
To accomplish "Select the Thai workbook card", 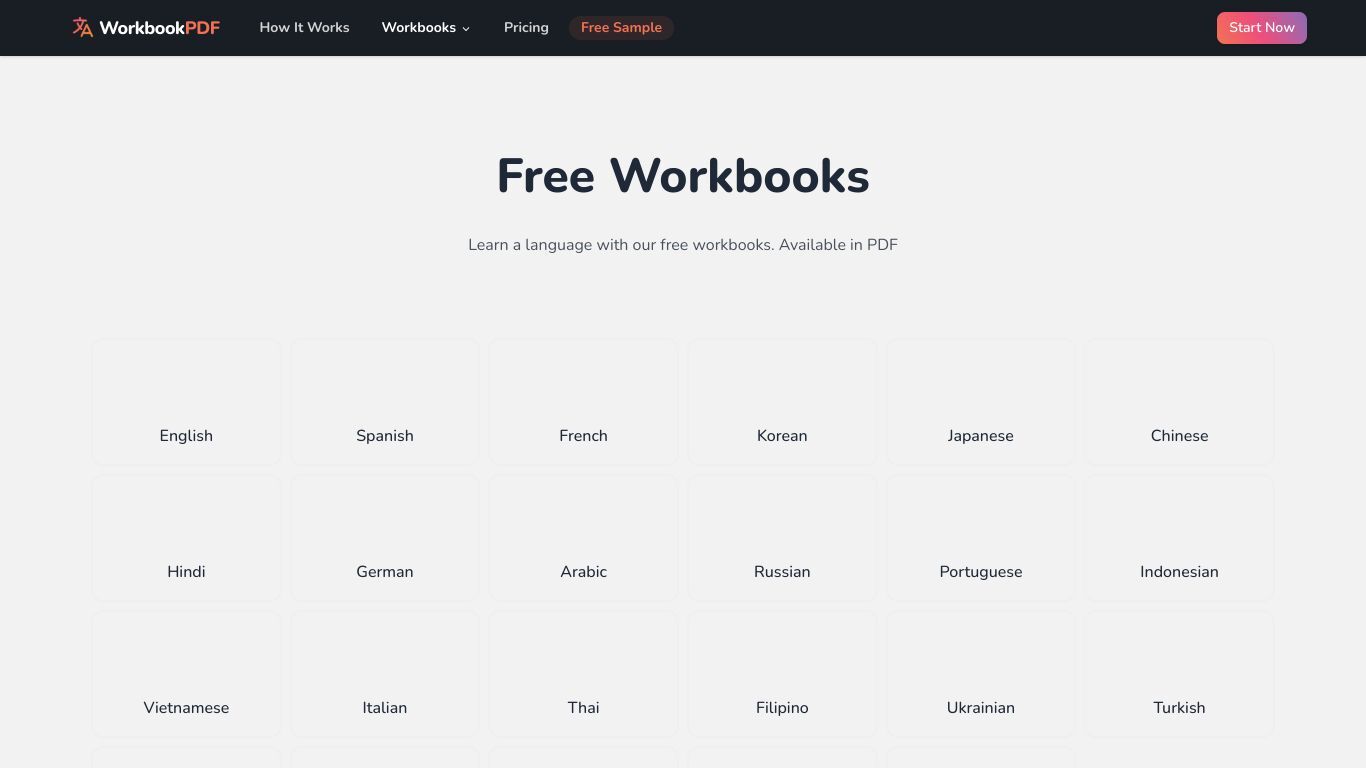I will (583, 674).
